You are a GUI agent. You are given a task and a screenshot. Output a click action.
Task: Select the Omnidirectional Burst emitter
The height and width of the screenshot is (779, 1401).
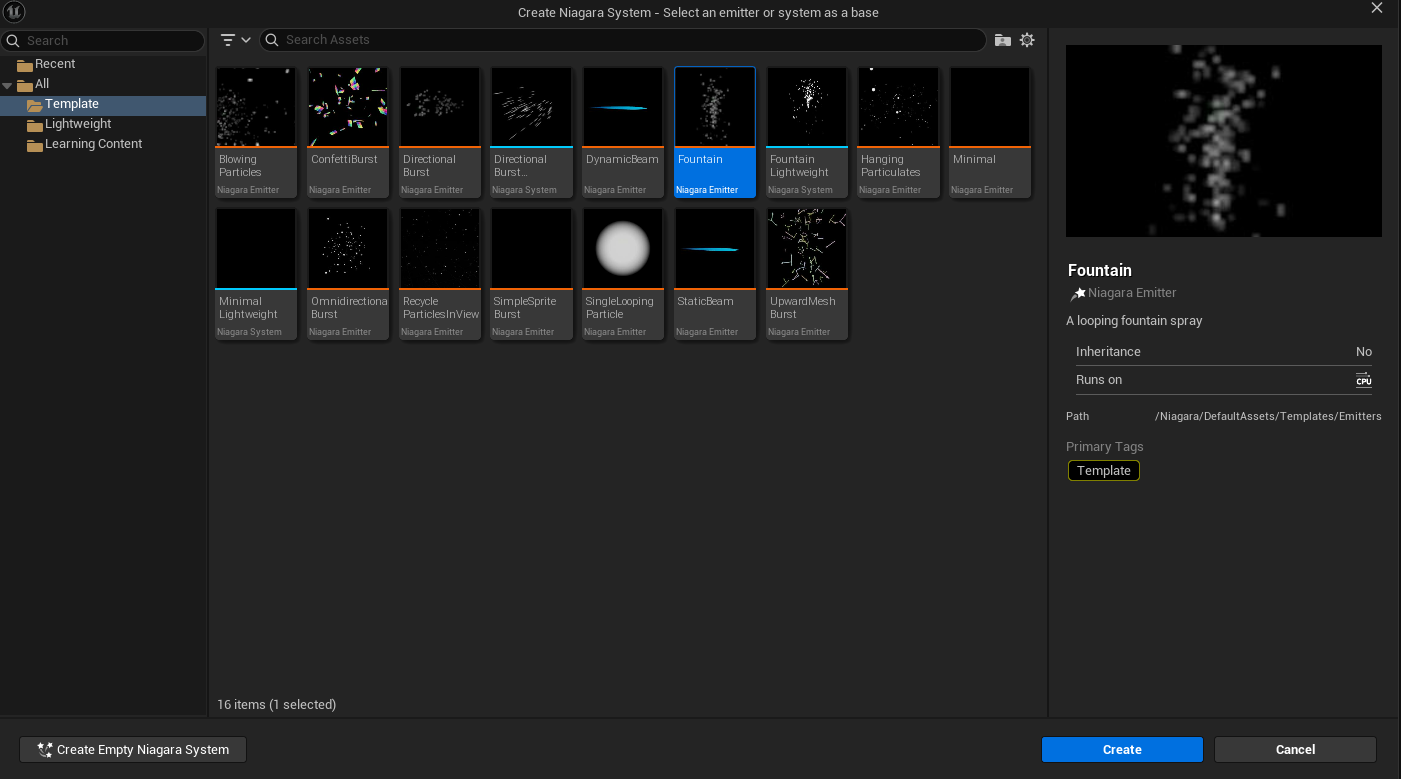coord(348,274)
